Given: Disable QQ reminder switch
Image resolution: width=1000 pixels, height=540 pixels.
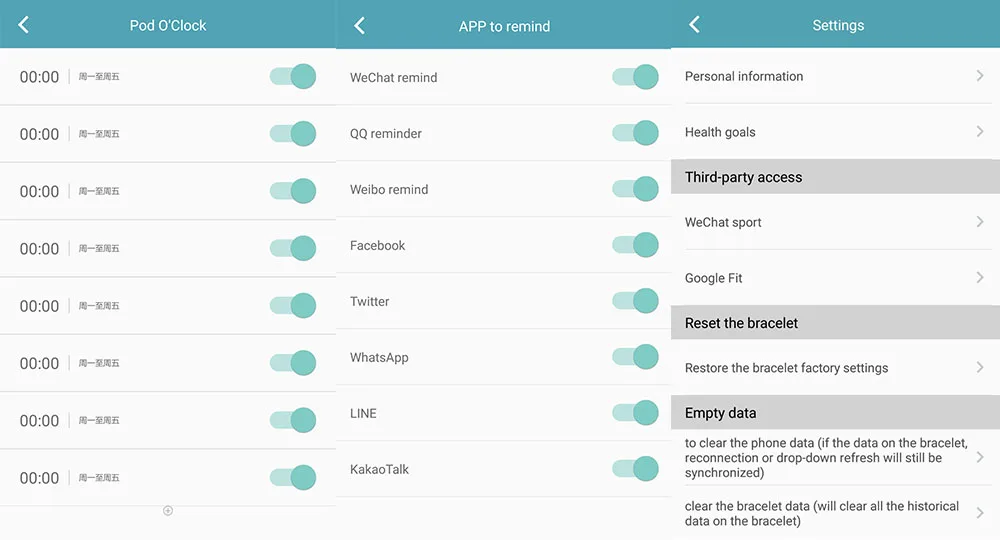Looking at the screenshot, I should 635,133.
